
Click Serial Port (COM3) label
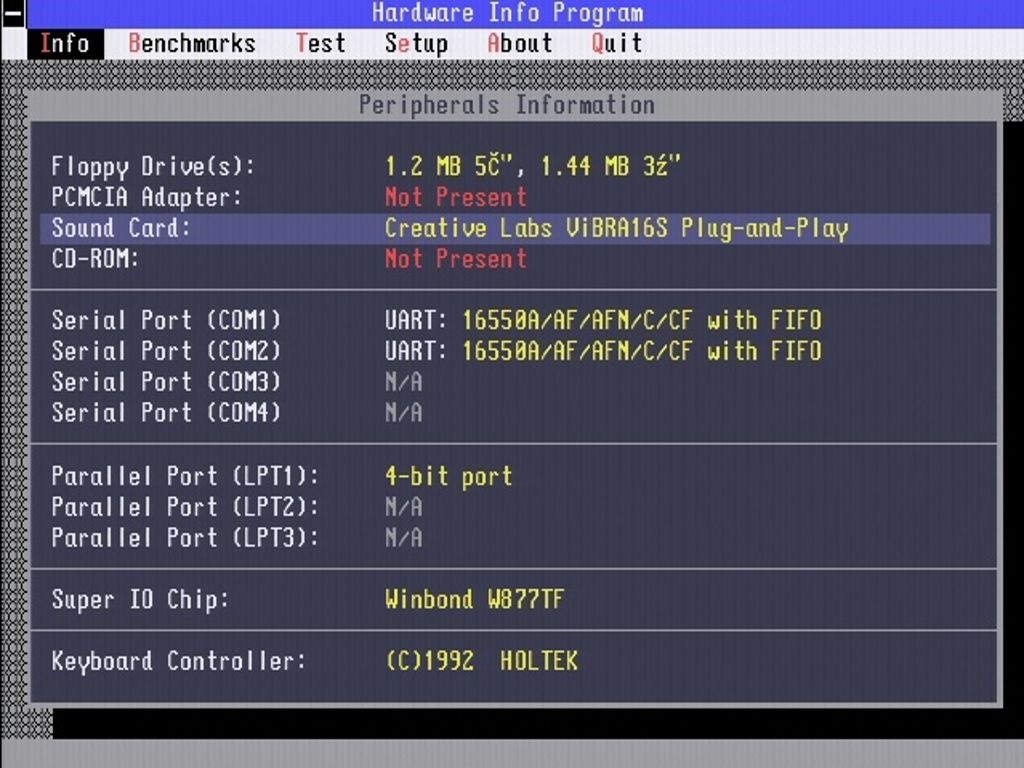[166, 382]
